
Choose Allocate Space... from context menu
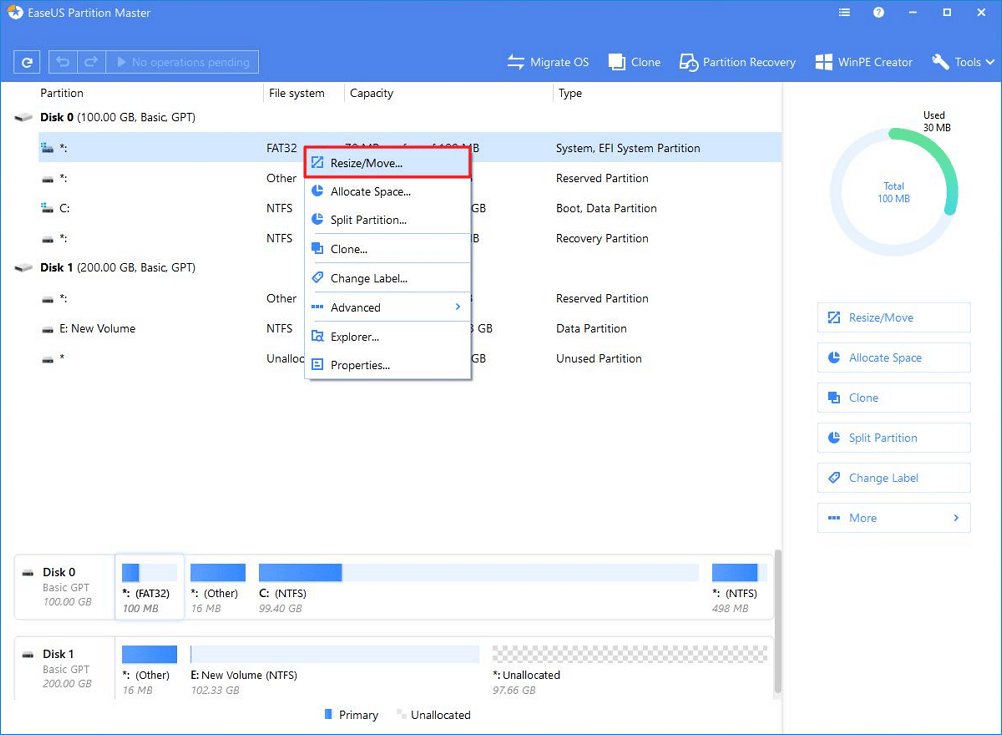pyautogui.click(x=388, y=192)
